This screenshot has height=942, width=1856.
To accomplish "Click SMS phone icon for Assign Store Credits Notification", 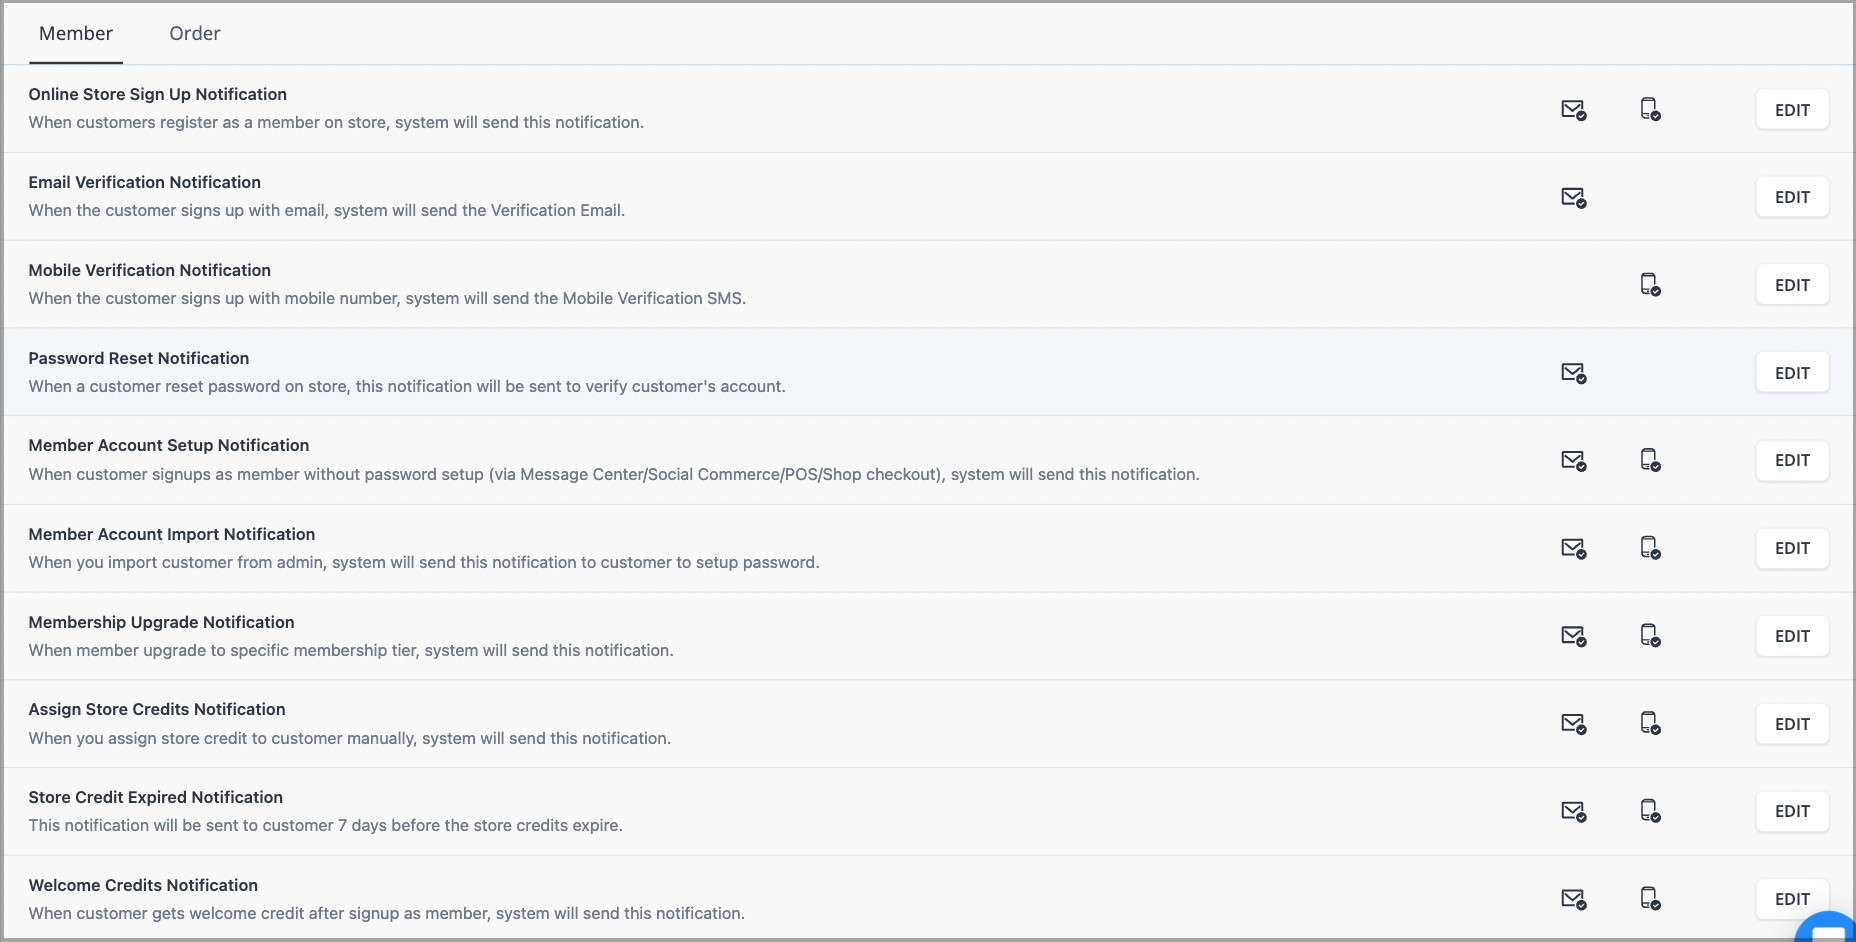I will point(1650,723).
